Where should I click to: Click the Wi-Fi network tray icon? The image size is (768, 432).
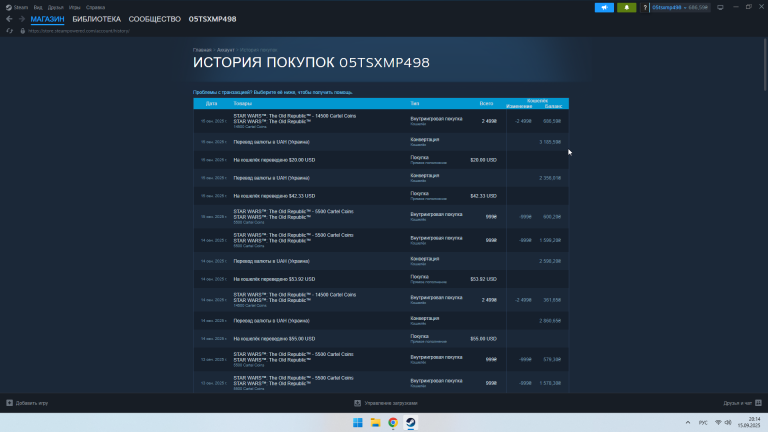click(x=718, y=423)
